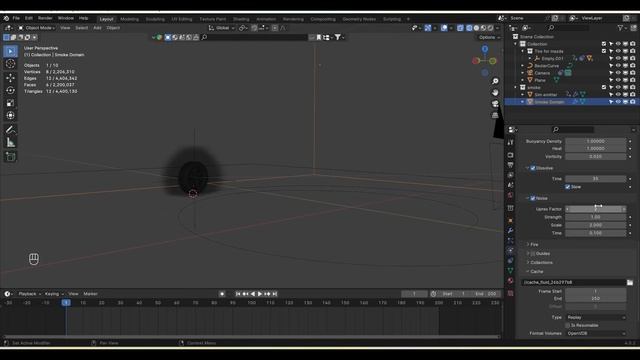Open the Tool properties tab
640x360 pixels.
click(510, 142)
